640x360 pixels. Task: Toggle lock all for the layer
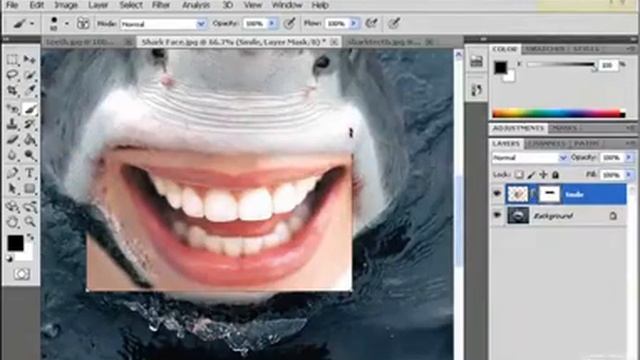click(x=555, y=175)
